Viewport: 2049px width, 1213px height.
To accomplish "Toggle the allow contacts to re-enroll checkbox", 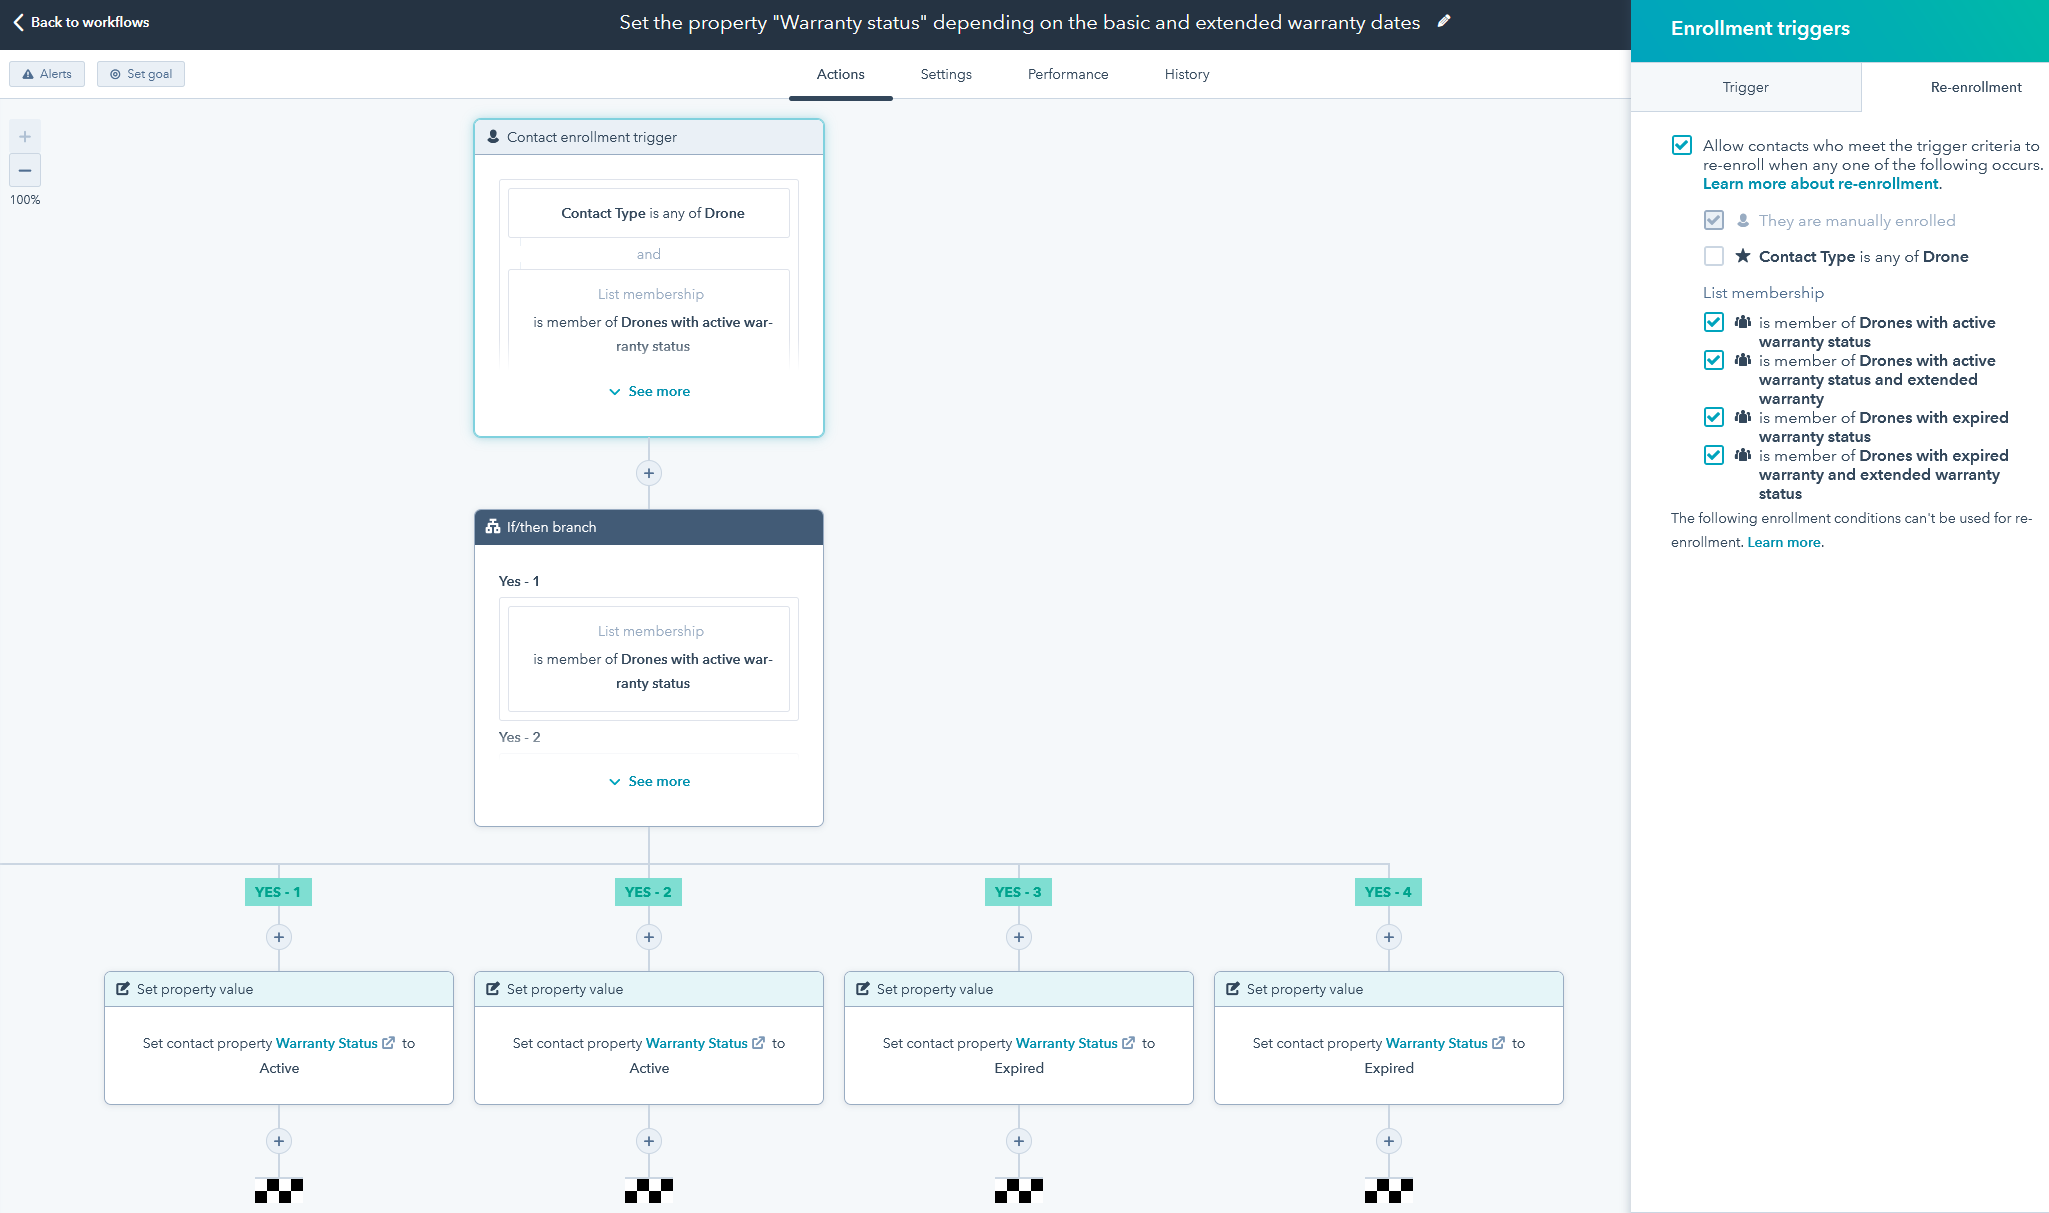I will coord(1682,145).
